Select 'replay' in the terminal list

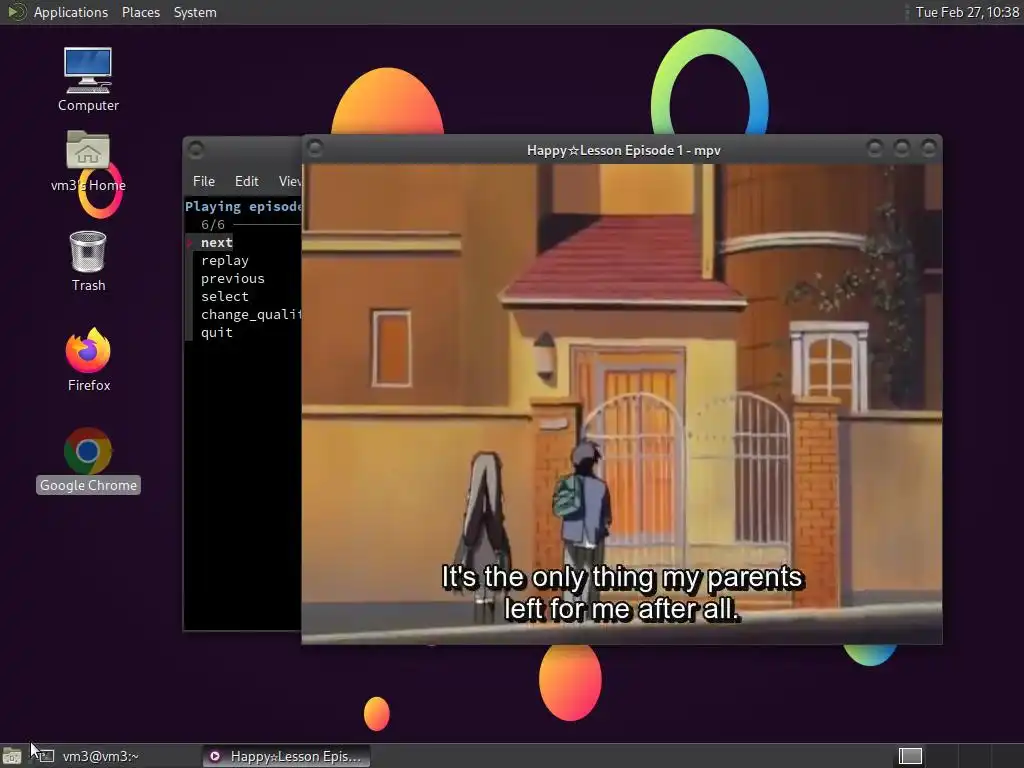tap(225, 261)
